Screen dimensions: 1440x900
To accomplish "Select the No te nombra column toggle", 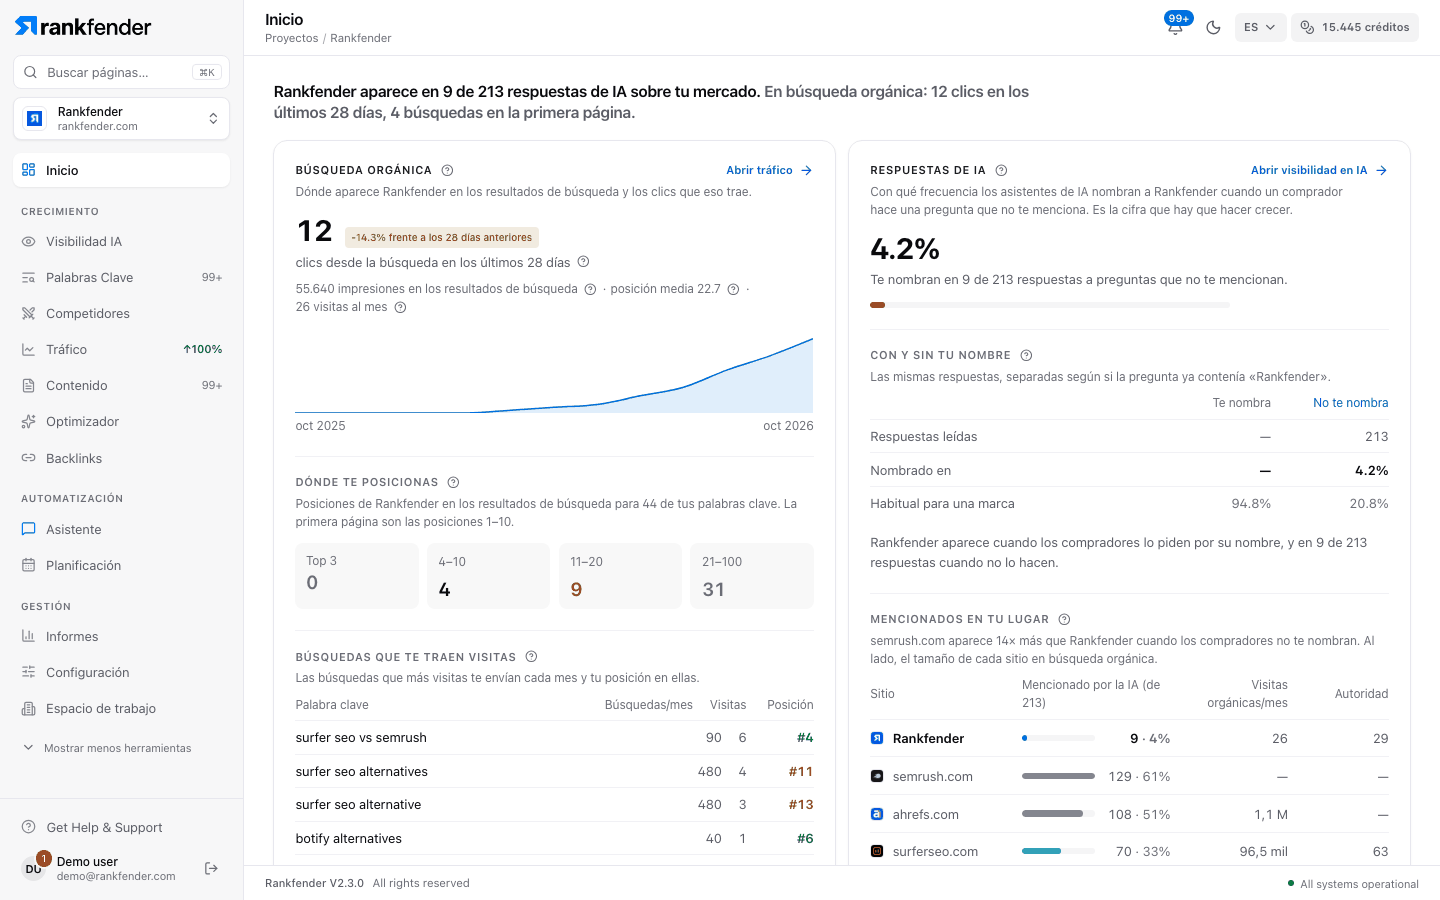I will point(1350,403).
